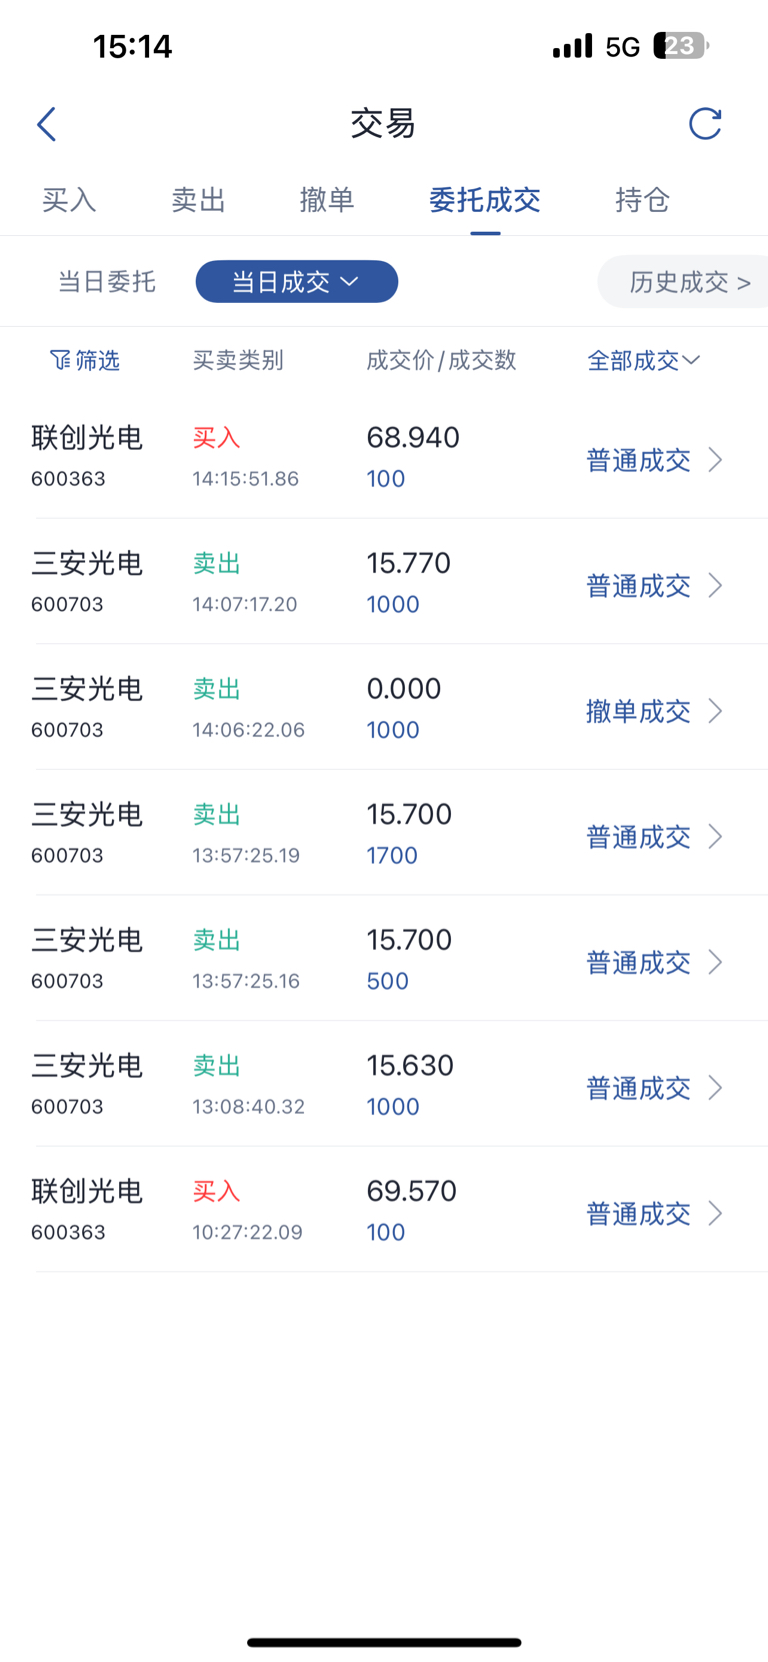The width and height of the screenshot is (768, 1662).
Task: Tap the battery indicator in status bar
Action: [680, 46]
